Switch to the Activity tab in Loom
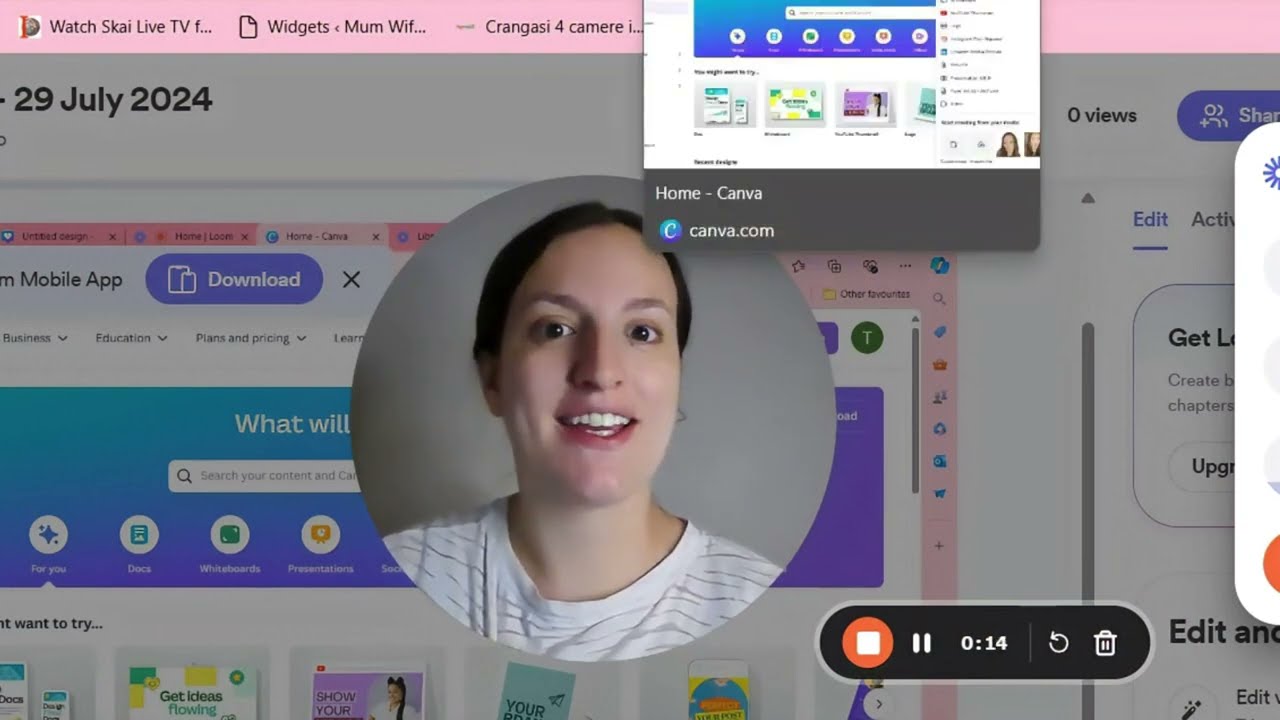 click(1213, 219)
